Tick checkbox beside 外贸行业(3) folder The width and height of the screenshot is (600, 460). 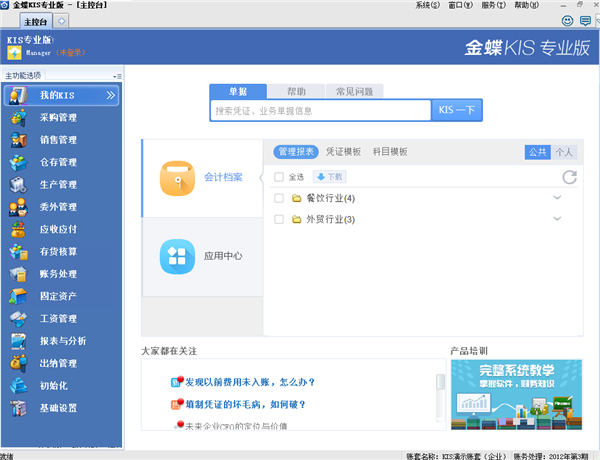[x=279, y=219]
